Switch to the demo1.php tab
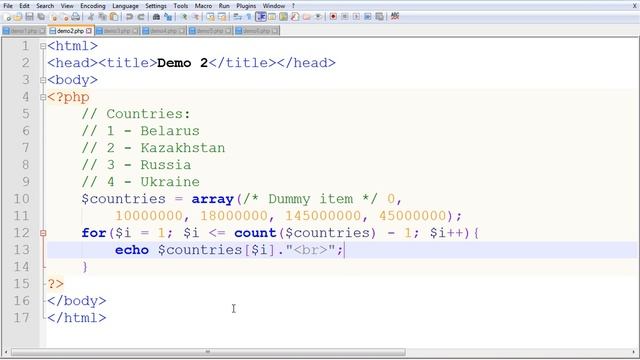The image size is (640, 360). pyautogui.click(x=24, y=31)
